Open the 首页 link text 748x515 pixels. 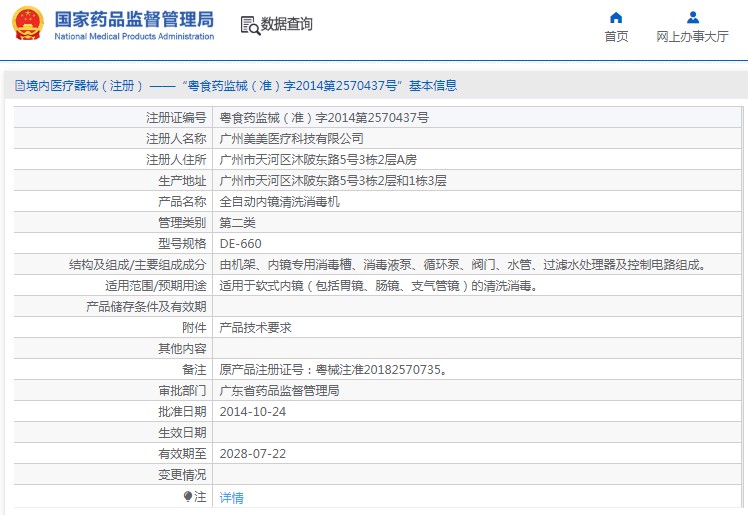coord(616,36)
